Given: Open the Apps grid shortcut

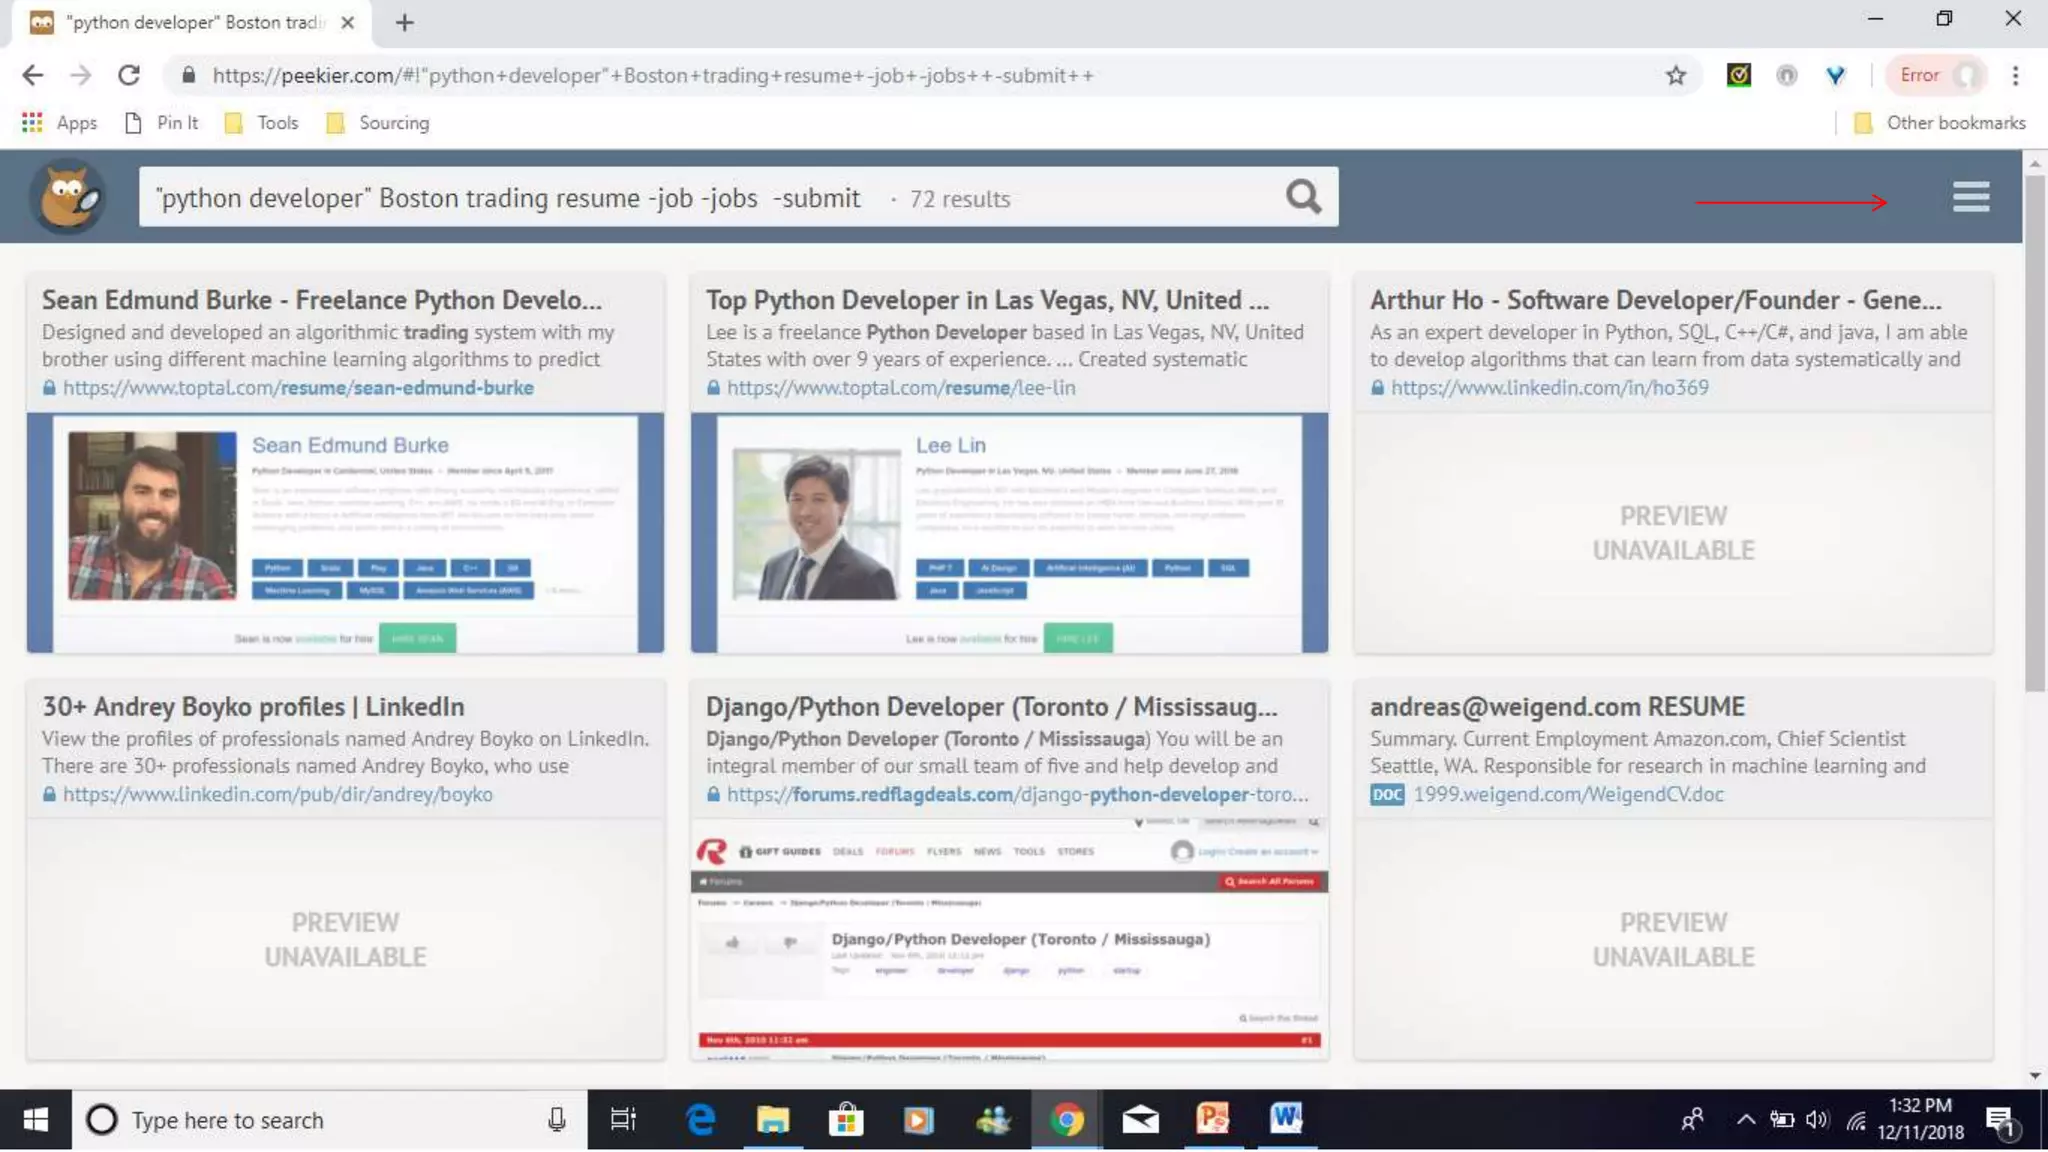Looking at the screenshot, I should coord(60,123).
